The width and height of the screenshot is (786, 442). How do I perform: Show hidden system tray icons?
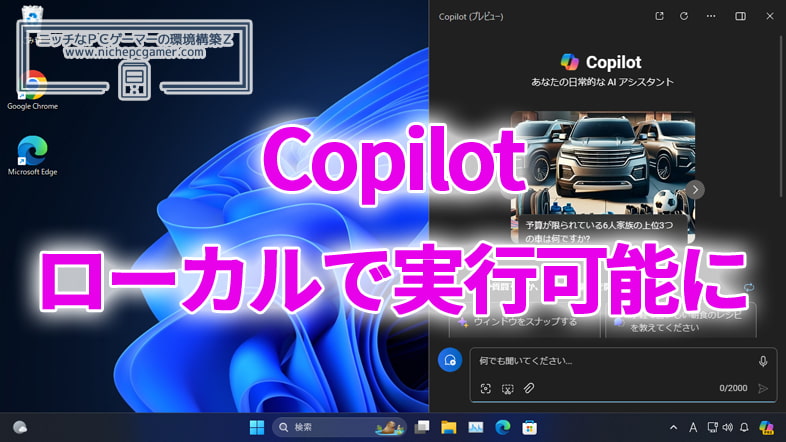pyautogui.click(x=673, y=427)
